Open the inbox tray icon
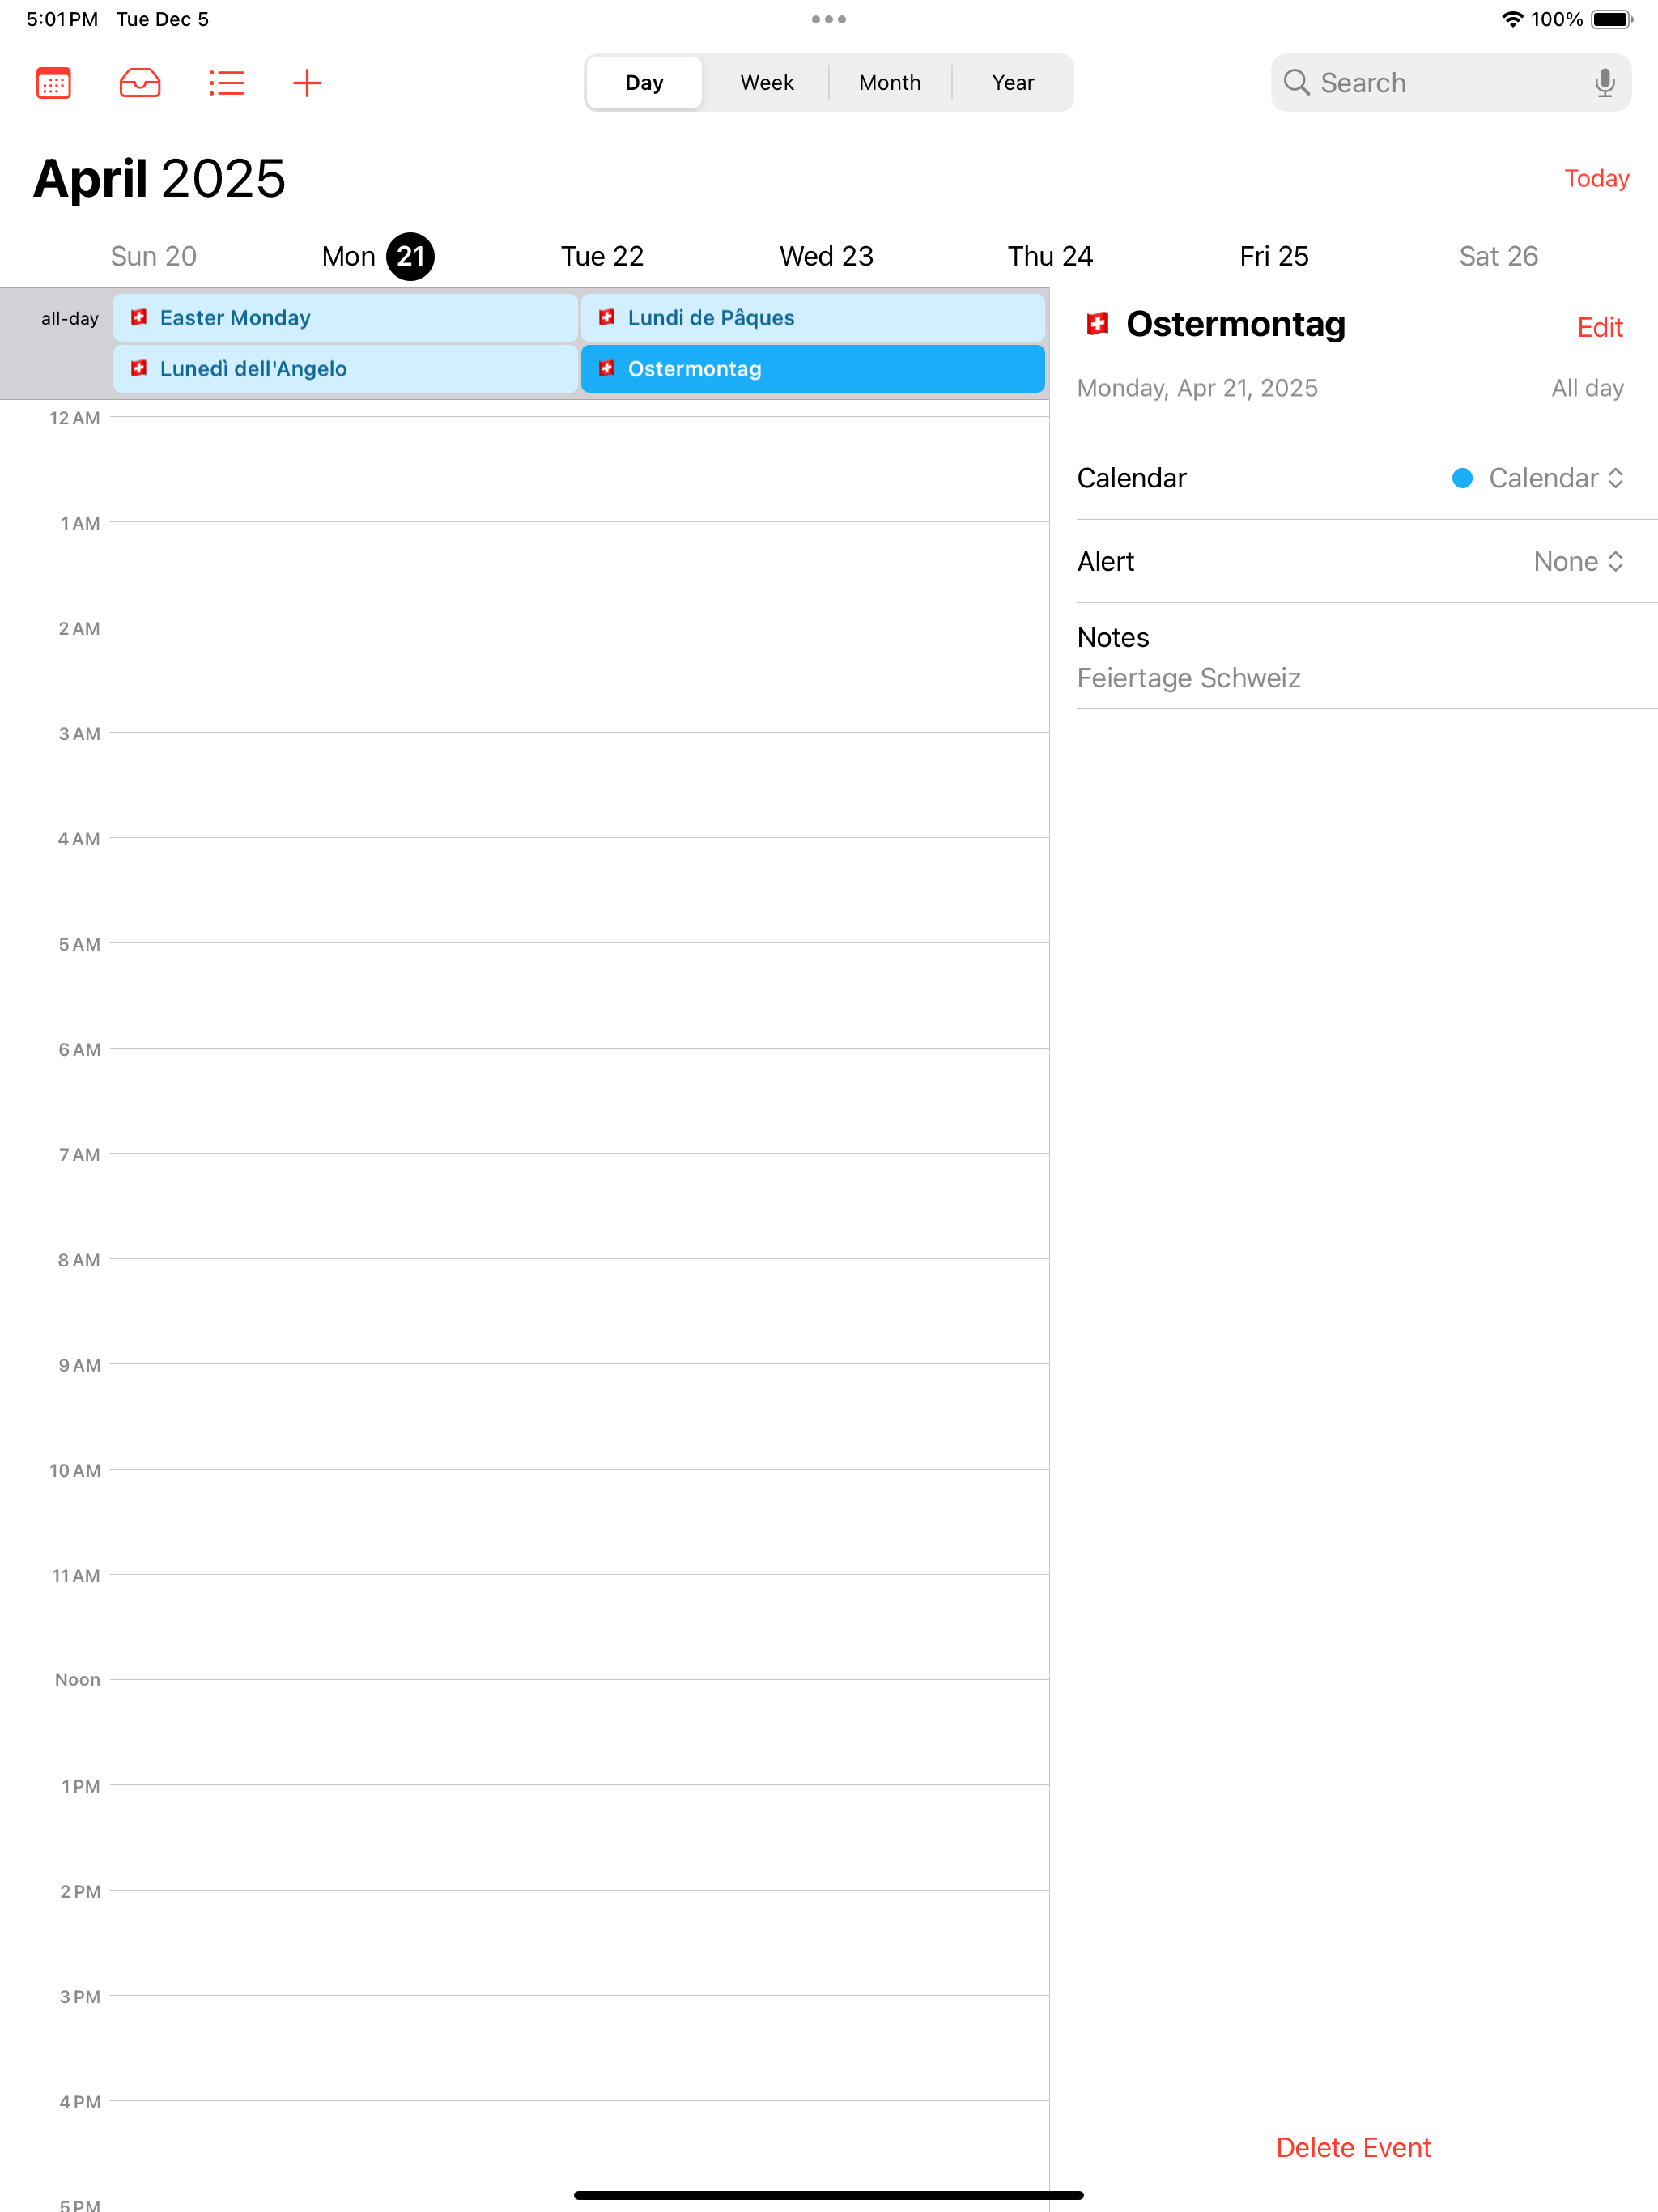 click(x=140, y=83)
